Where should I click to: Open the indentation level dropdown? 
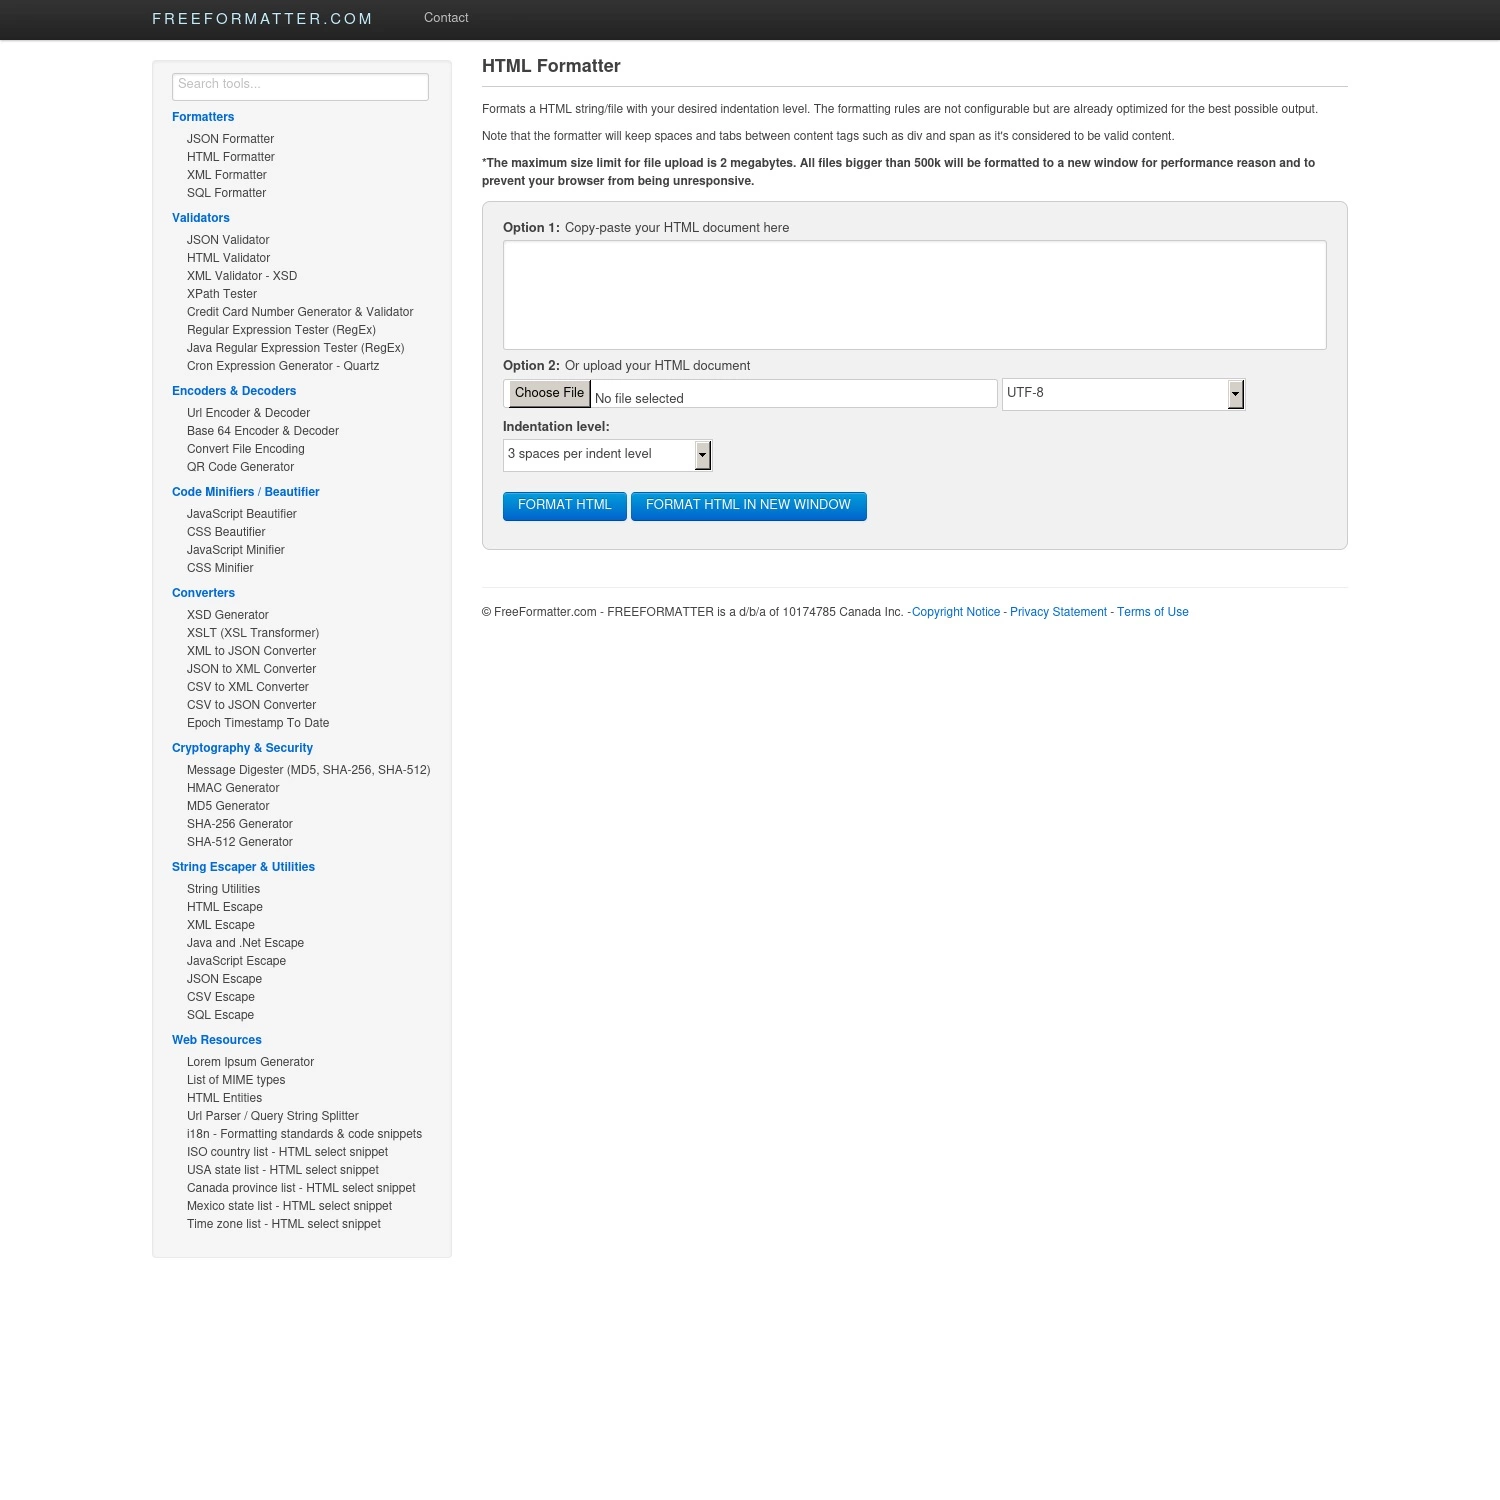click(607, 455)
